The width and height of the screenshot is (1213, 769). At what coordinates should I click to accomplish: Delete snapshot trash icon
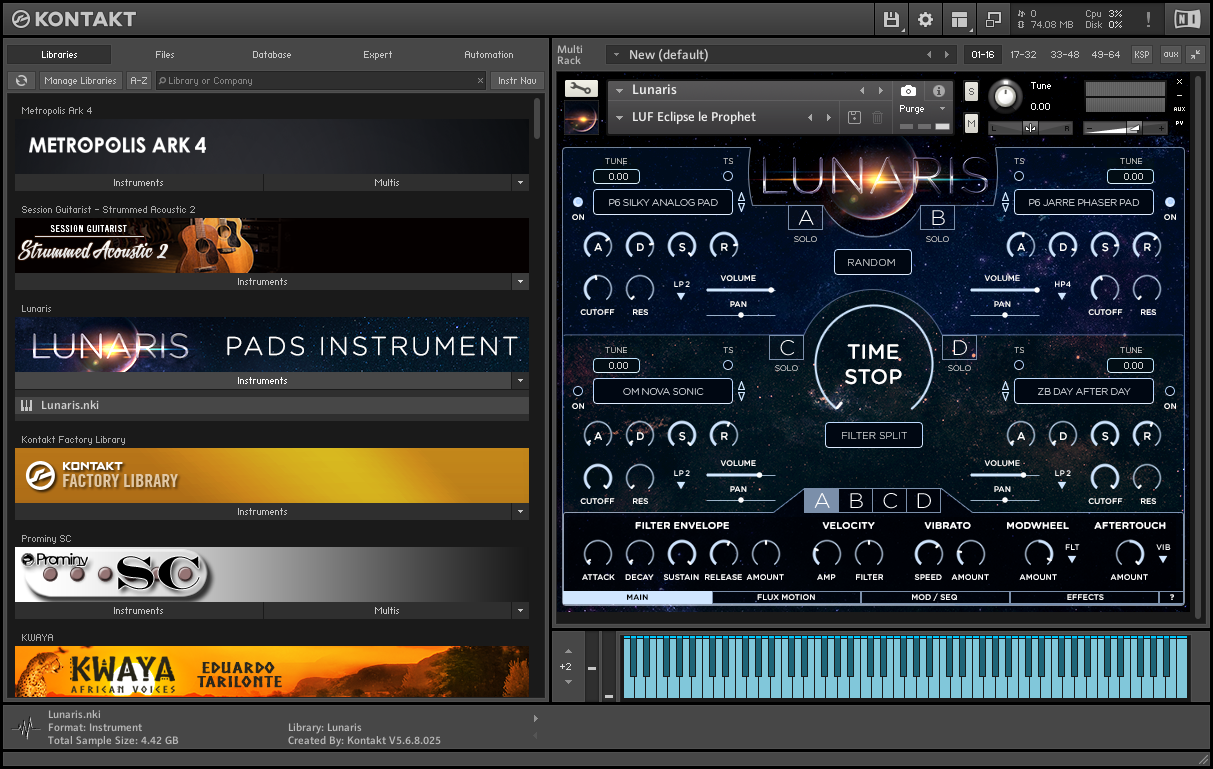(x=877, y=117)
